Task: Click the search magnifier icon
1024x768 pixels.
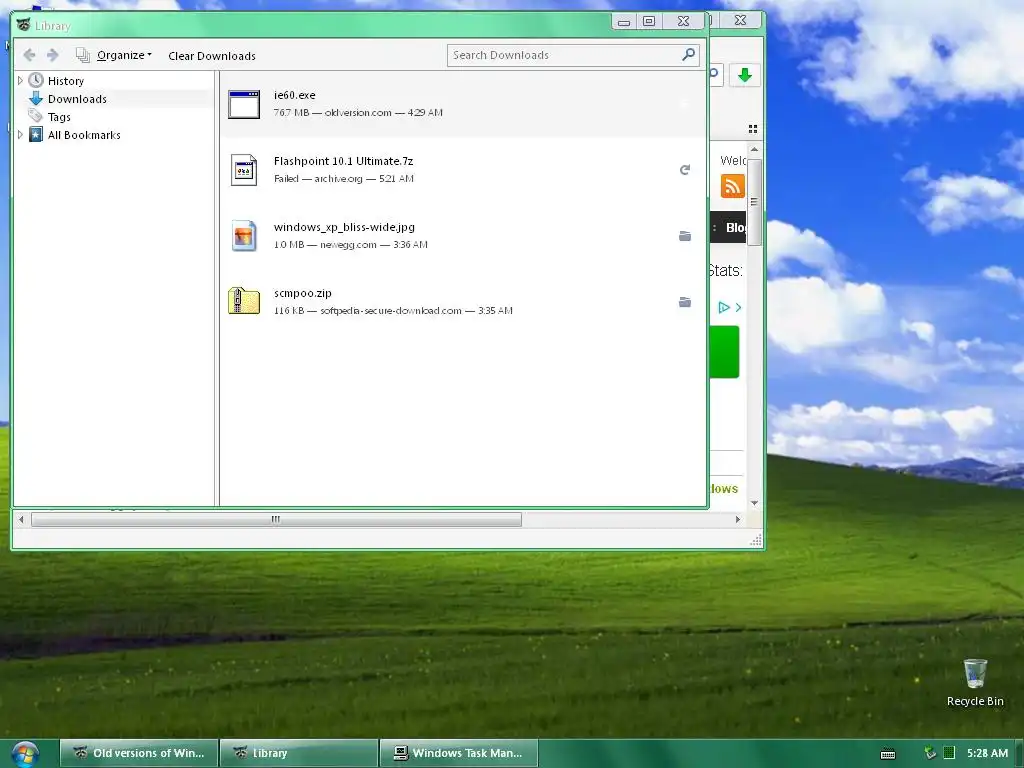Action: (x=688, y=55)
